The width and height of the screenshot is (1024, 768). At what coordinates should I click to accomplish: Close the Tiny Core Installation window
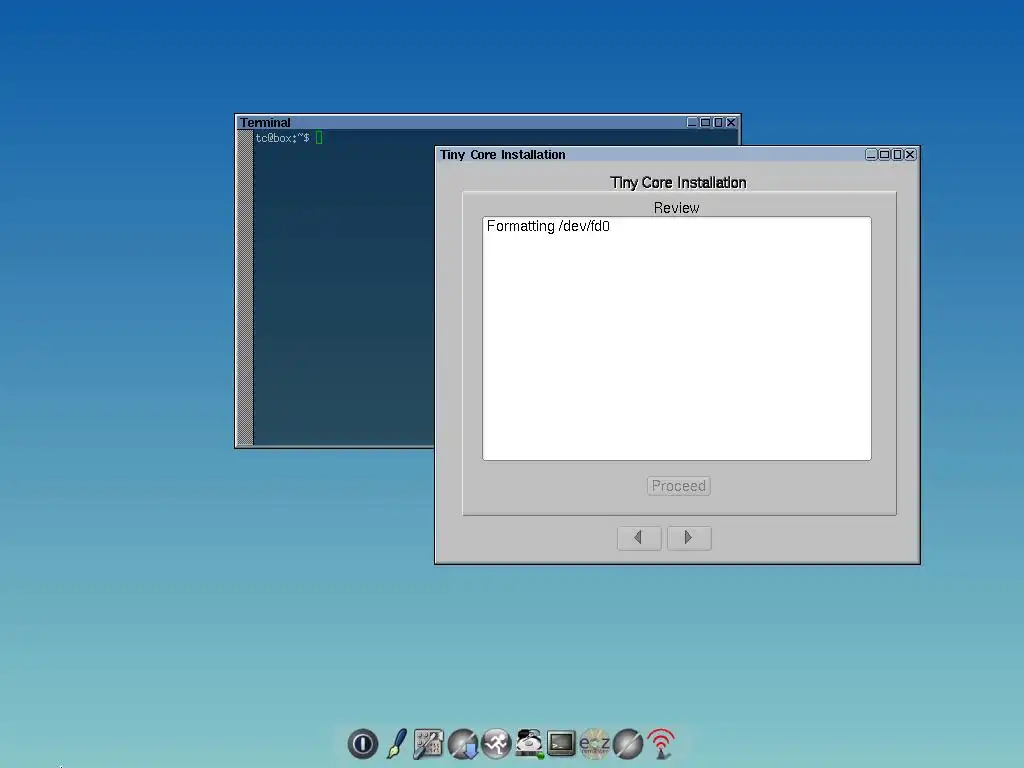click(x=910, y=154)
